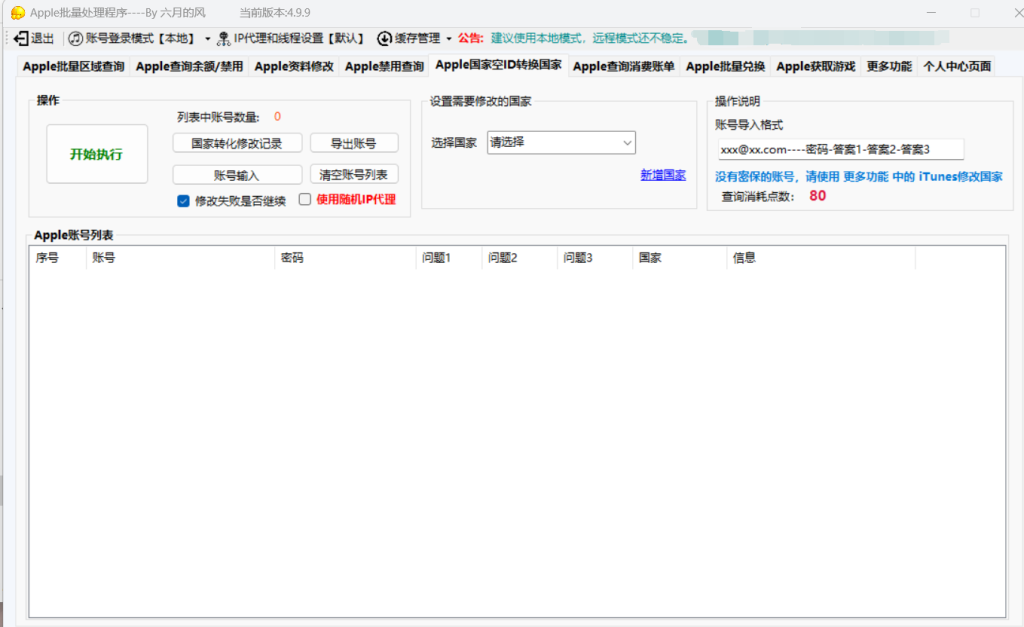Open the Apple查询余额/禁用 tab
Viewport: 1024px width, 627px height.
click(189, 67)
